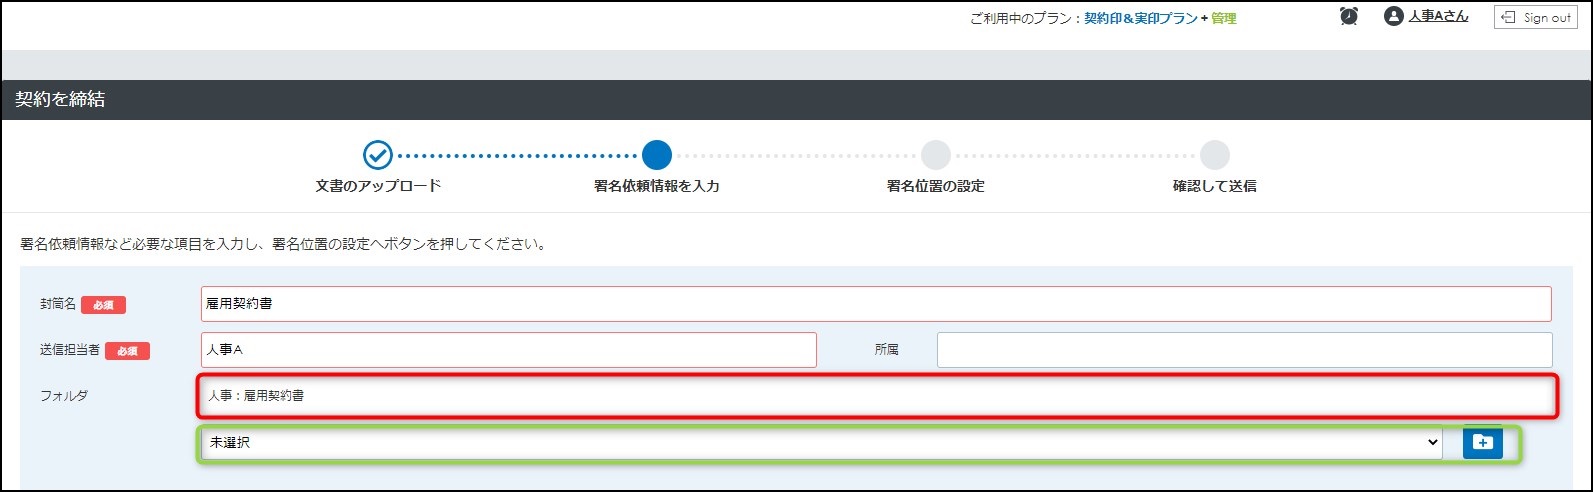Click the completed checkmark step circle
The height and width of the screenshot is (492, 1593).
378,155
